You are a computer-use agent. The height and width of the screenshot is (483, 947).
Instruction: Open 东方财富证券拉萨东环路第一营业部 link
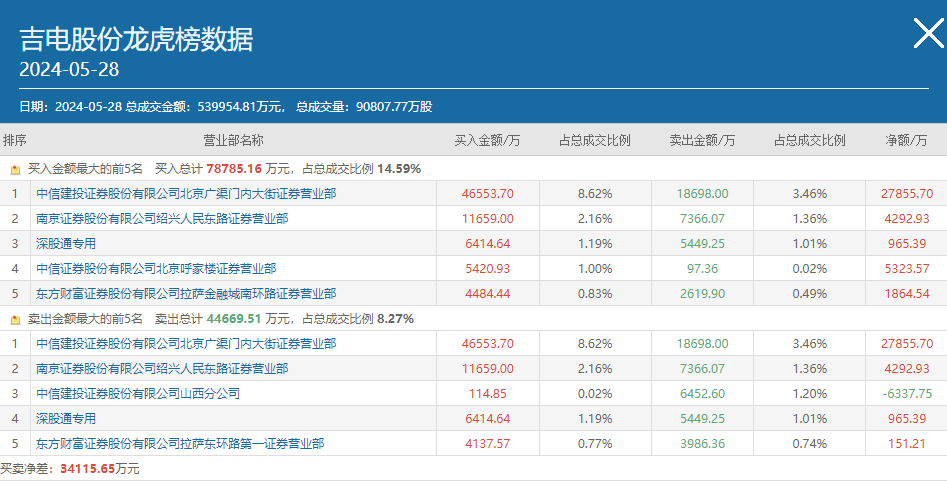[180, 444]
